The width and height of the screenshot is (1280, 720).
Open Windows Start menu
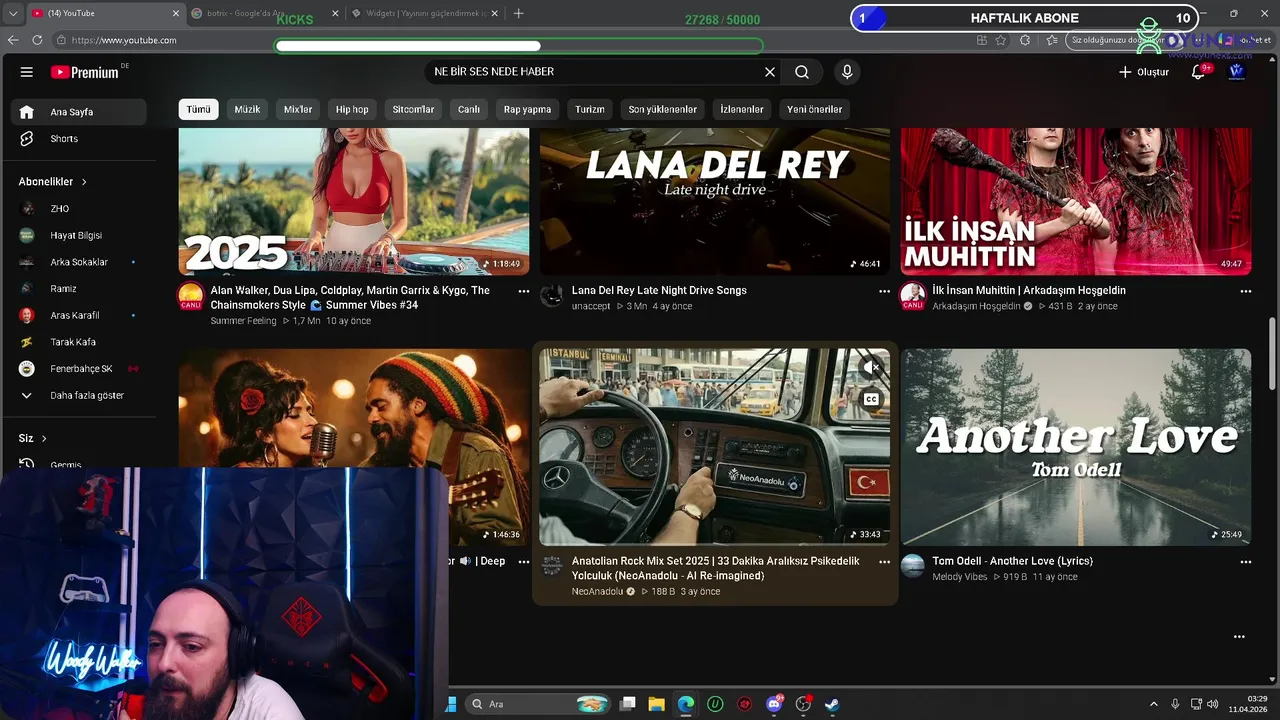pos(451,704)
